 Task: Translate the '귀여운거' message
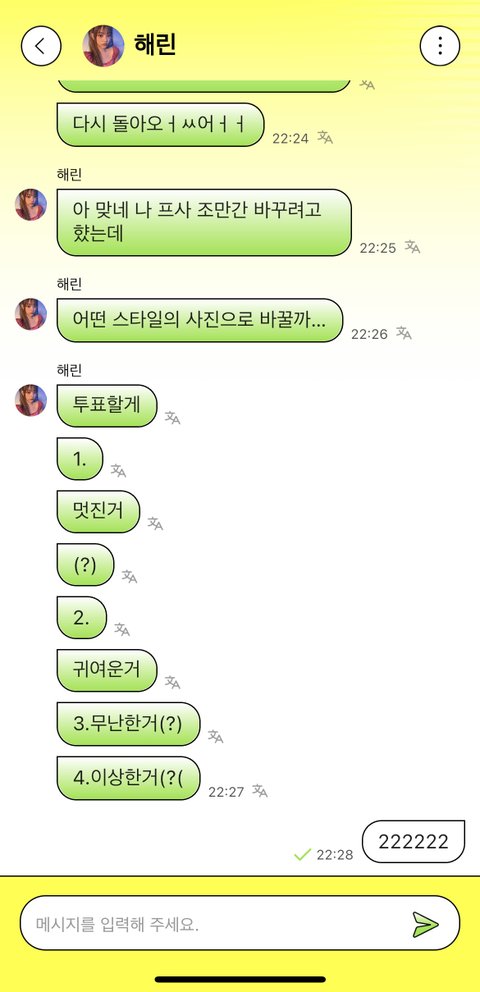click(x=173, y=683)
